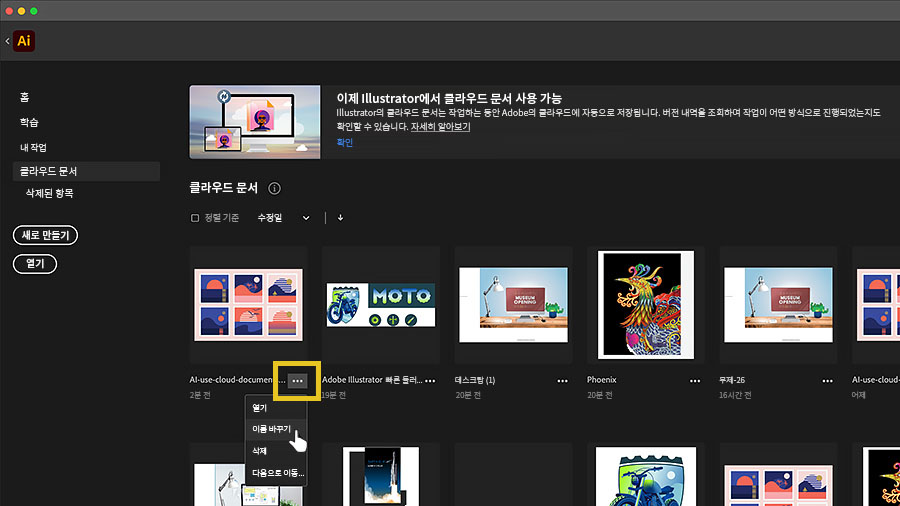Click the 2분 전 timestamp text
Screen dimensions: 900x506
point(200,395)
